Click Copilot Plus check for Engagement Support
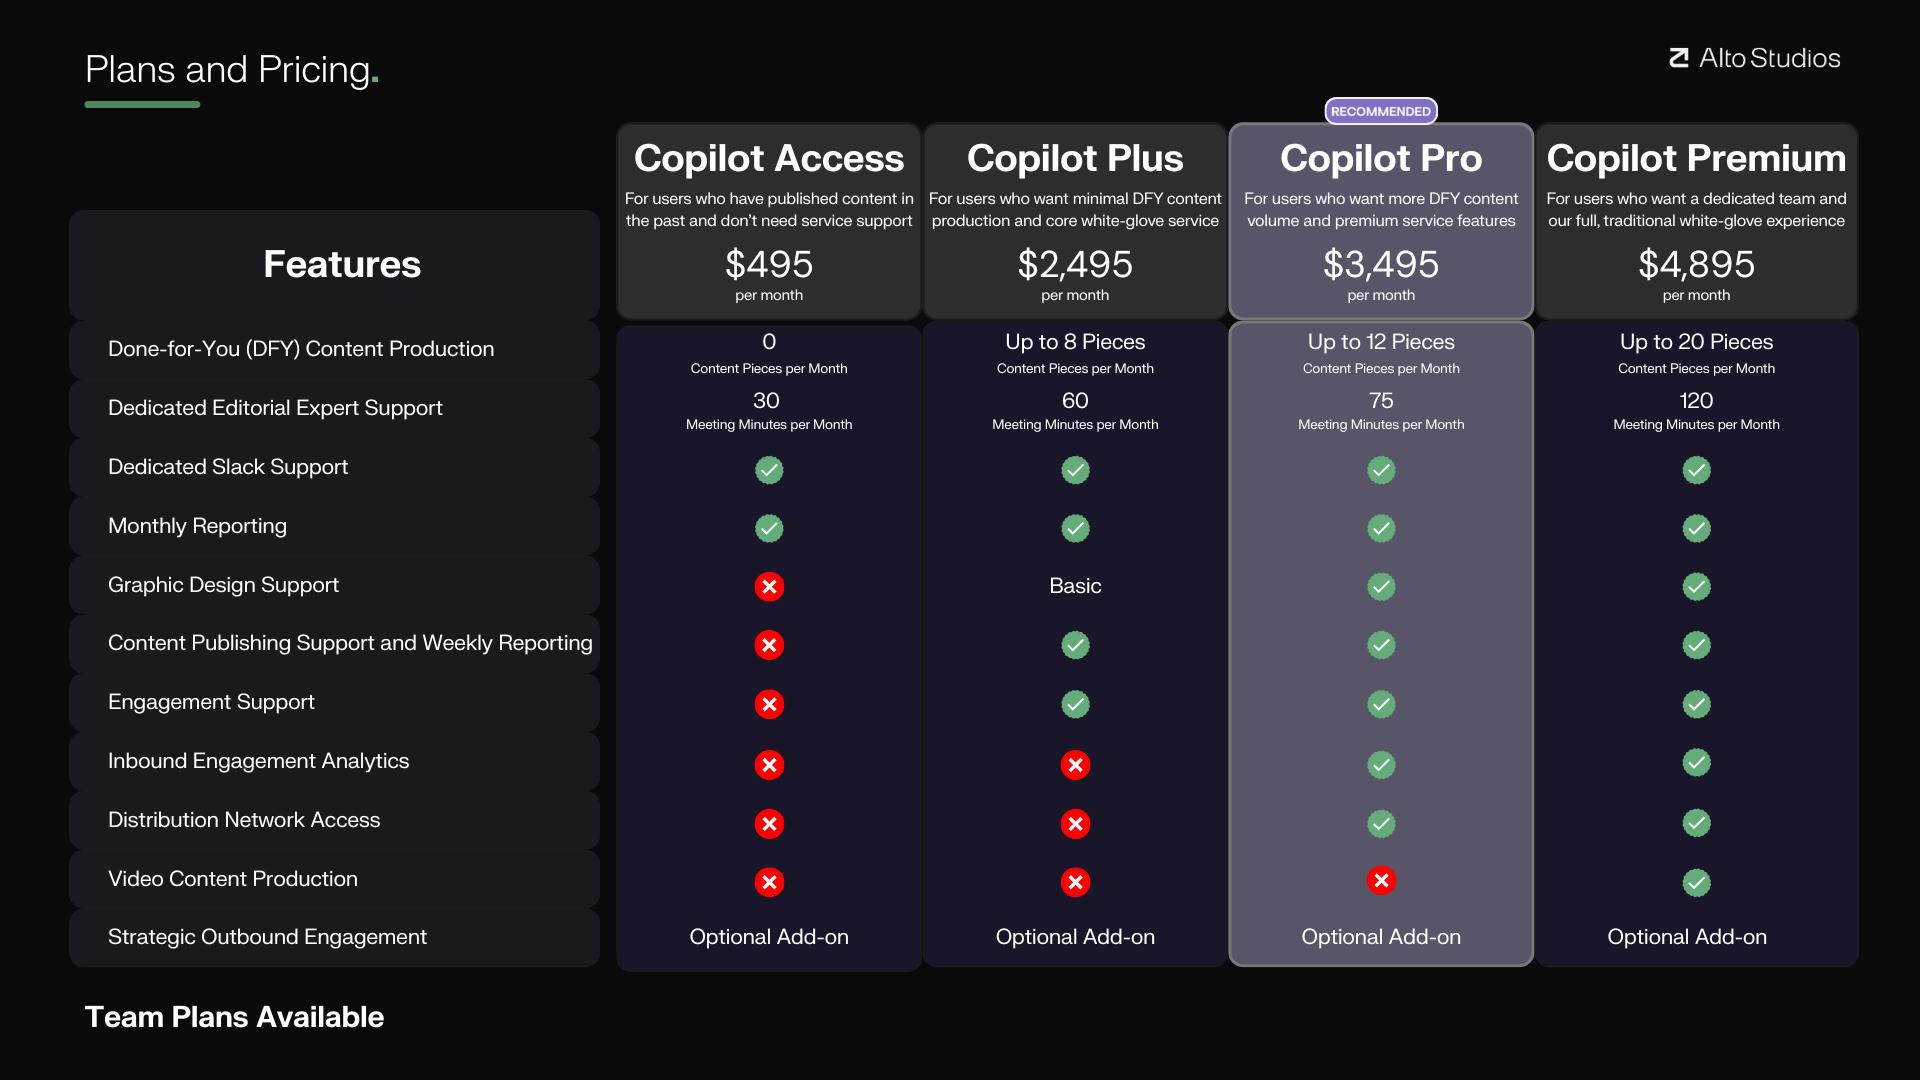This screenshot has width=1920, height=1080. click(x=1075, y=704)
